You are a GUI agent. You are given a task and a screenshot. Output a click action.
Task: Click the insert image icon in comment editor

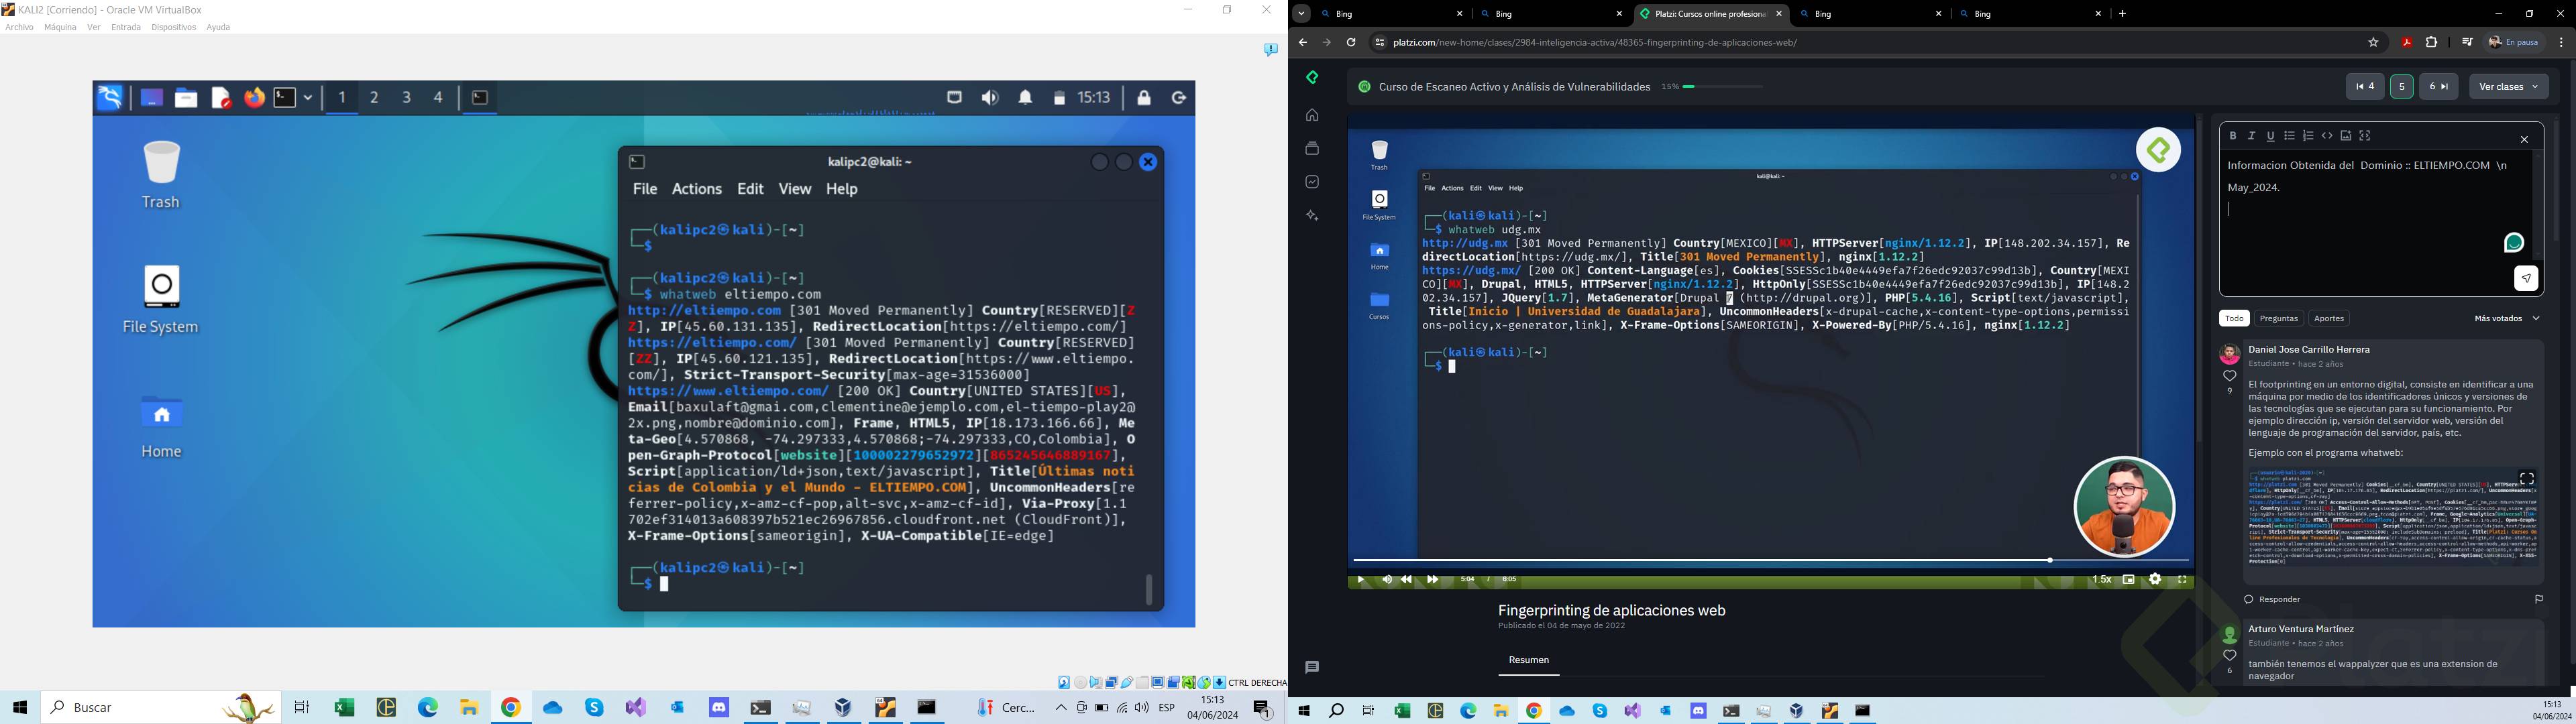coord(2346,136)
